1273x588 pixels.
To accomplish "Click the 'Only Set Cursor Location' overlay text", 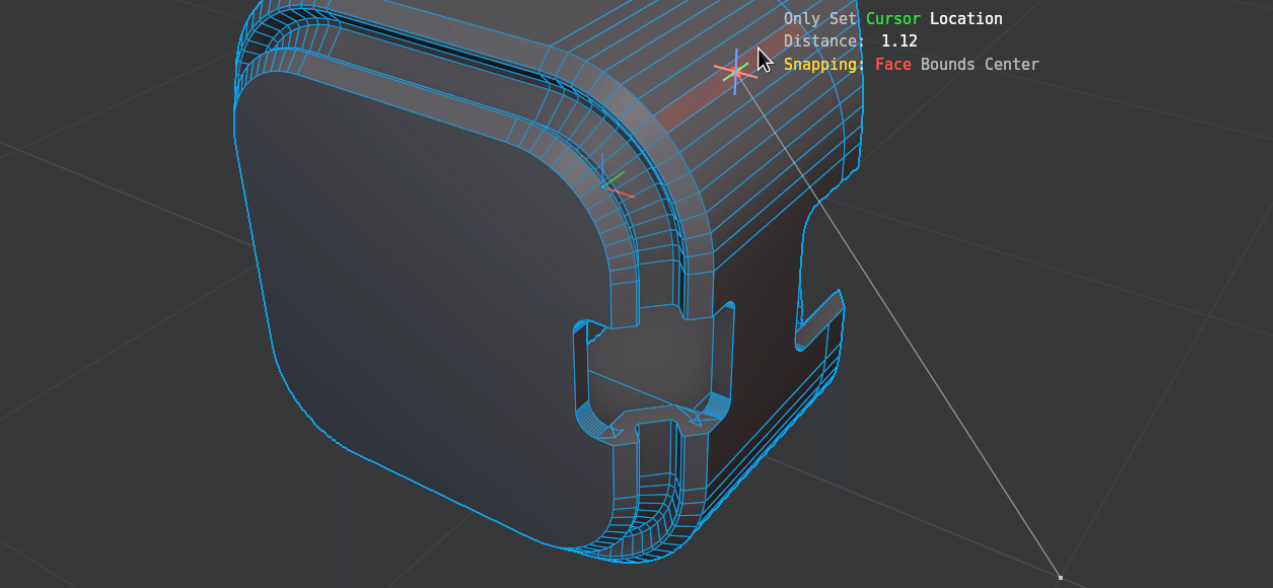I will 893,19.
